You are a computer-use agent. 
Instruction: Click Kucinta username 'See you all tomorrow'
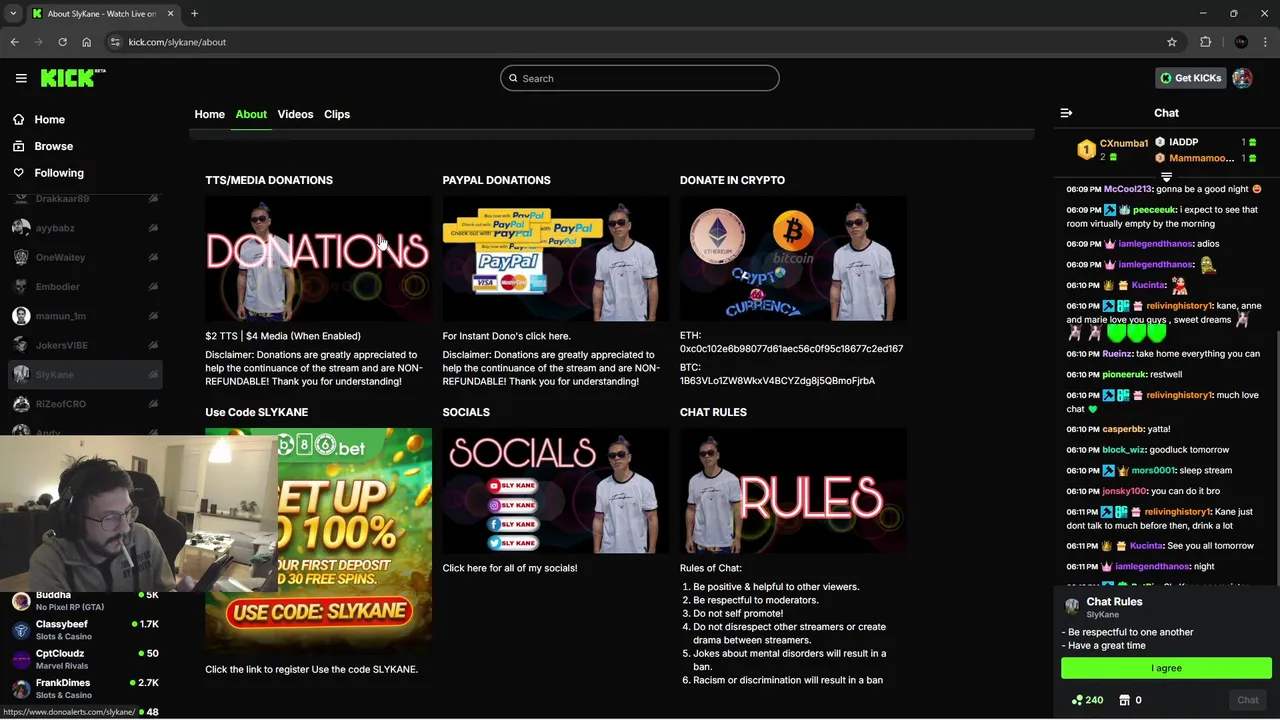click(1146, 546)
